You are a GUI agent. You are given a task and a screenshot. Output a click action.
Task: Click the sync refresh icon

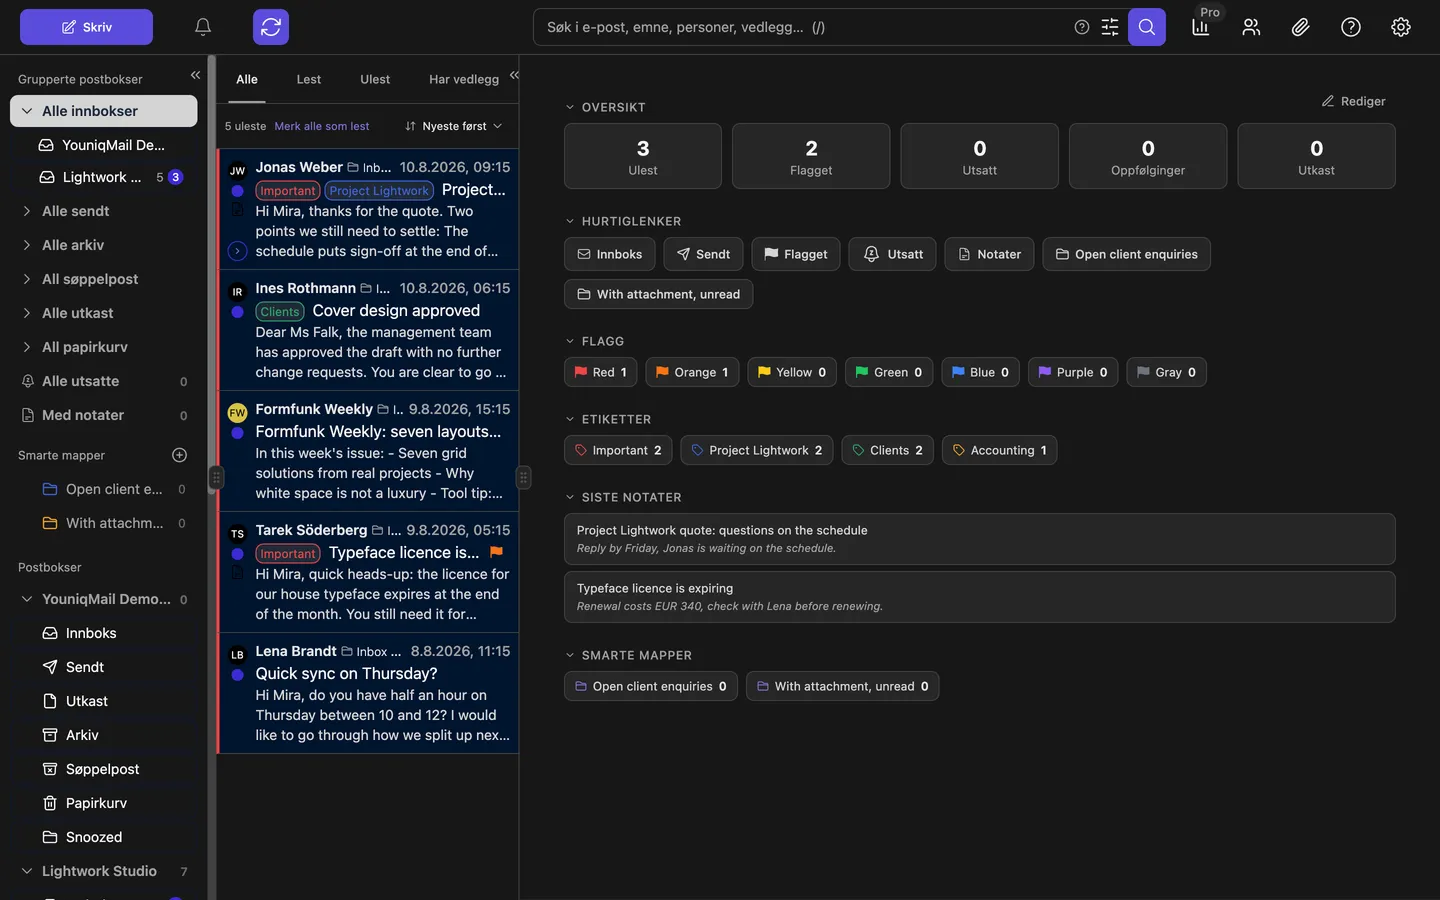coord(271,27)
